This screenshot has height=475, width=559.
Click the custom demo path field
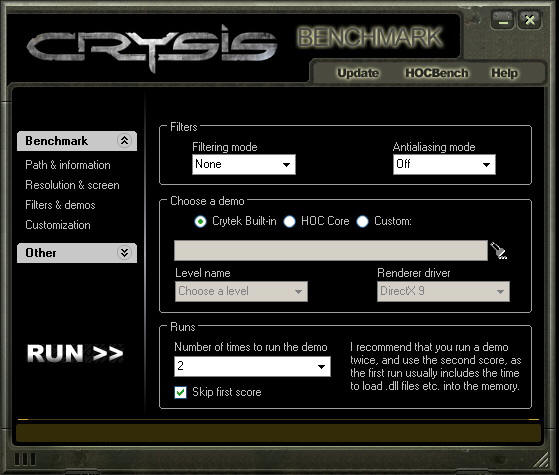tap(331, 250)
